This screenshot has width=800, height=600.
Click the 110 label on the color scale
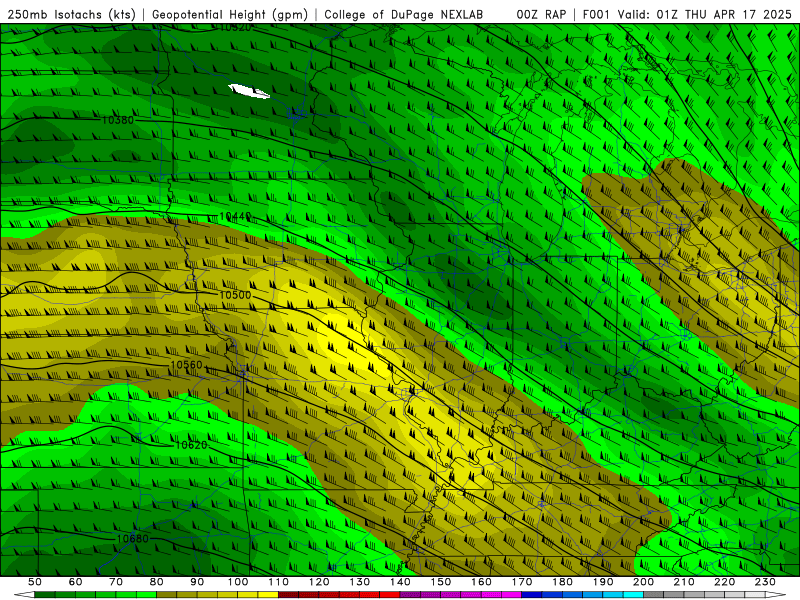(x=278, y=582)
